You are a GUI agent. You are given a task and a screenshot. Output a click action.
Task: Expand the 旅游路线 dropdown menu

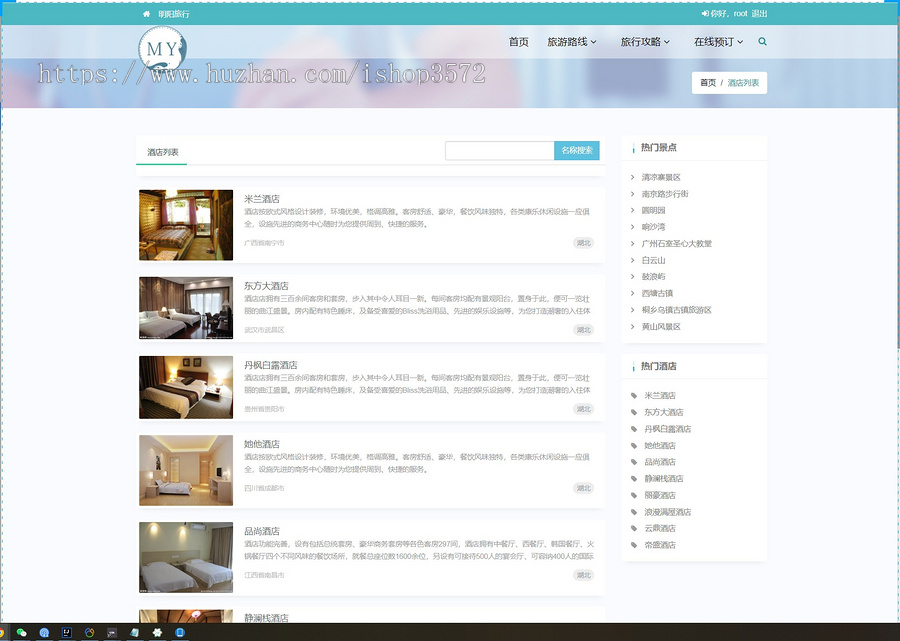(572, 42)
